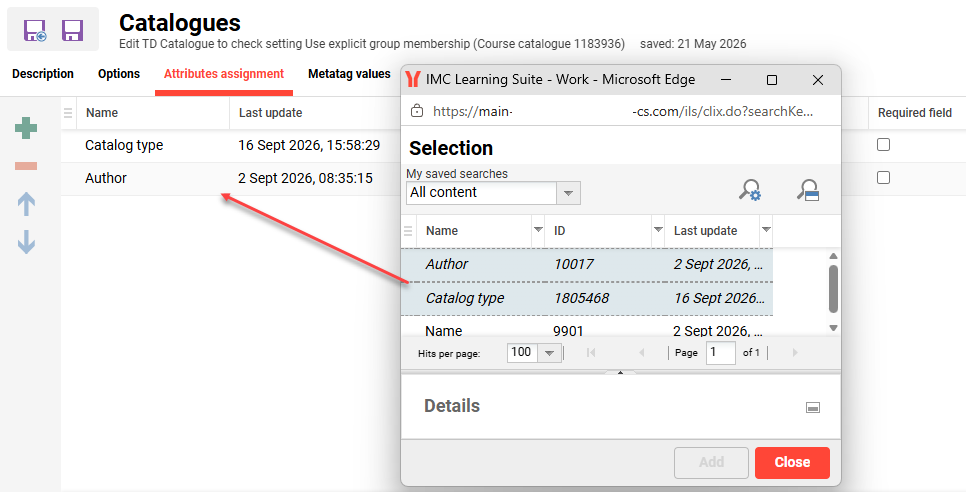Switch to the Options tab
The height and width of the screenshot is (492, 966).
point(119,74)
